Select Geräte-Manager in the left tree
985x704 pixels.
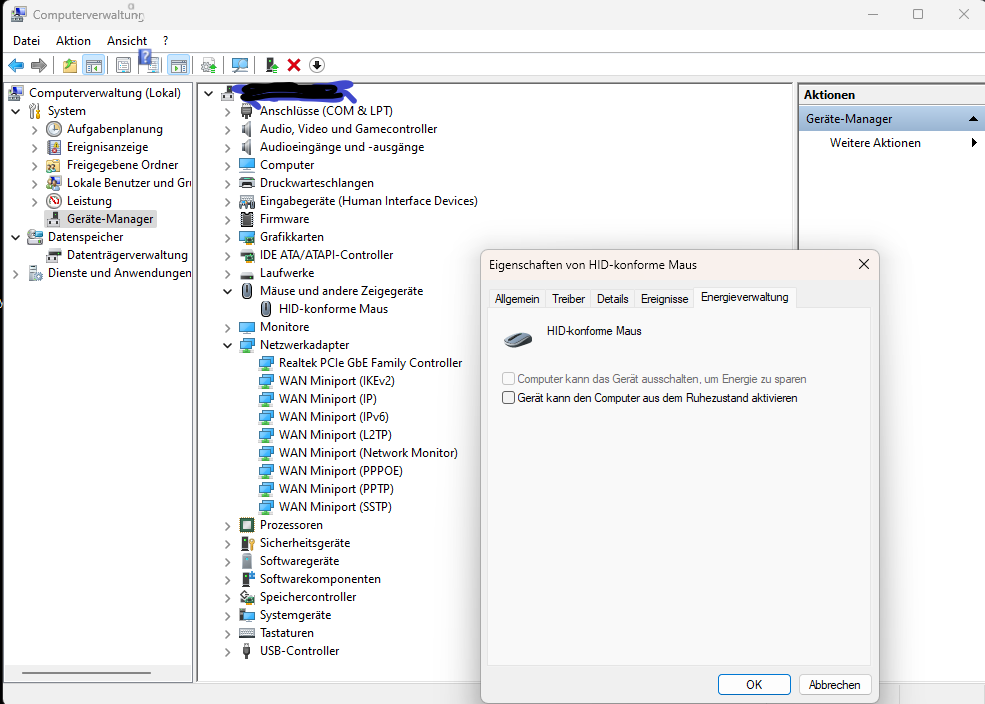[x=110, y=219]
